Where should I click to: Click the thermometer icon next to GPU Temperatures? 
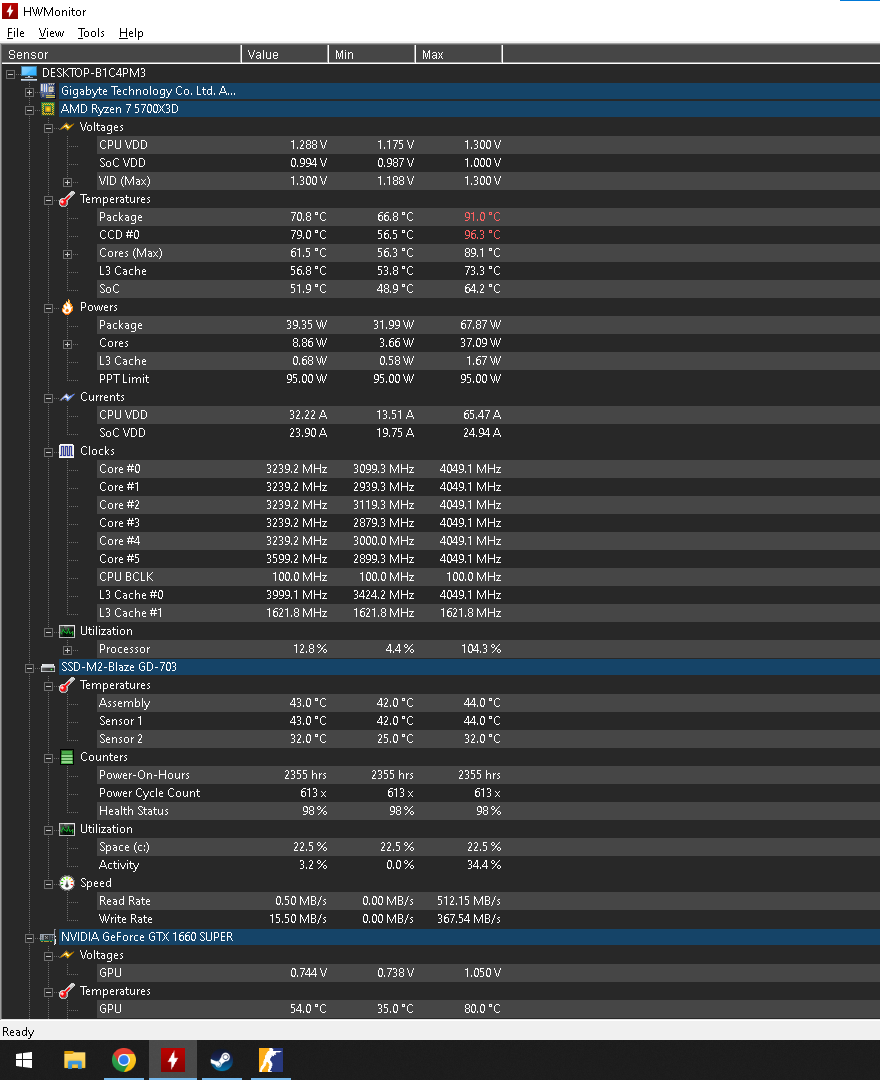pyautogui.click(x=67, y=991)
